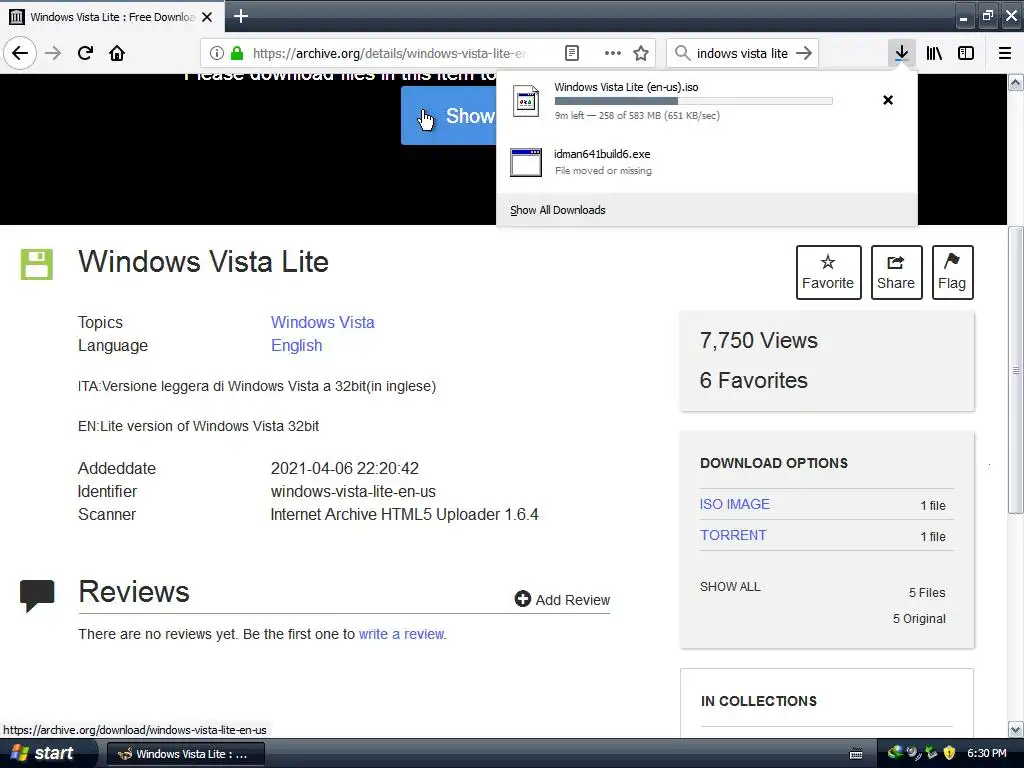Click the green floppy disk software icon
1024x768 pixels.
[x=37, y=264]
